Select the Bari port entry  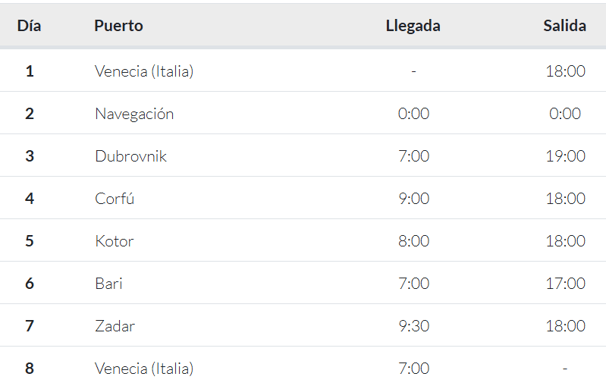coord(109,283)
